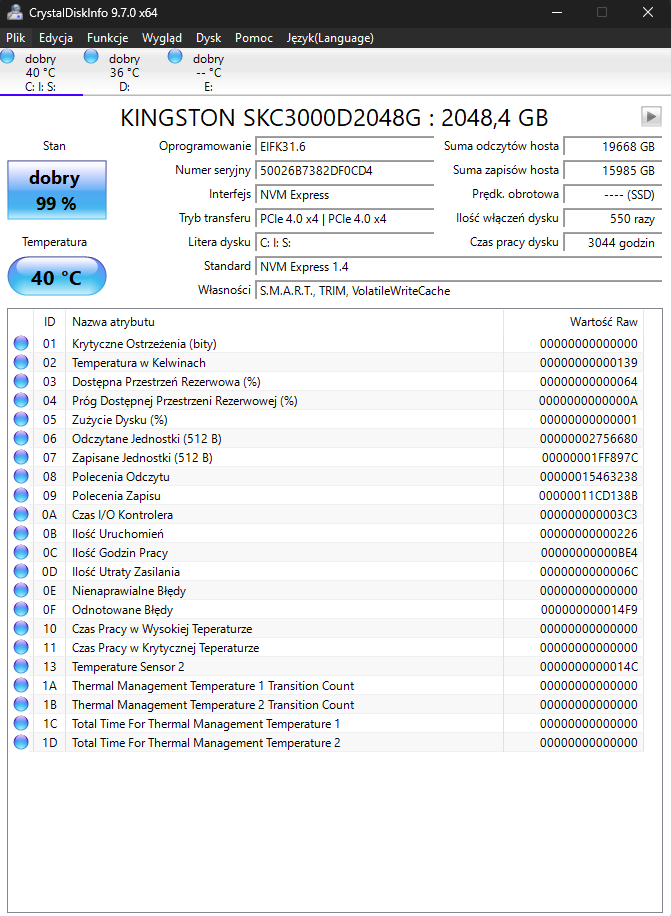
Task: Click the Interfejs field showing NVM Express
Action: (x=345, y=195)
